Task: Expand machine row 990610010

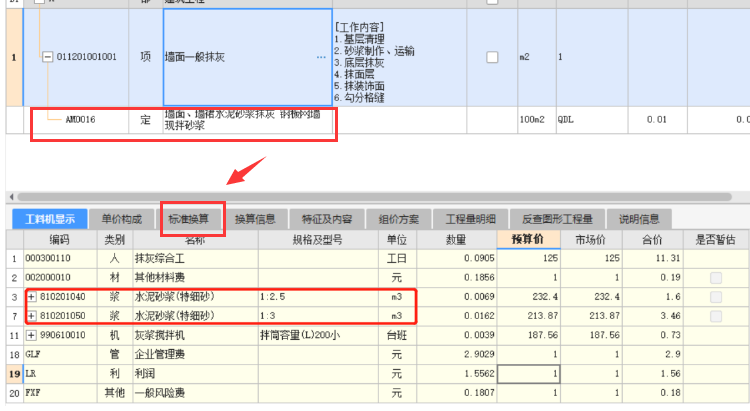Action: [31, 335]
